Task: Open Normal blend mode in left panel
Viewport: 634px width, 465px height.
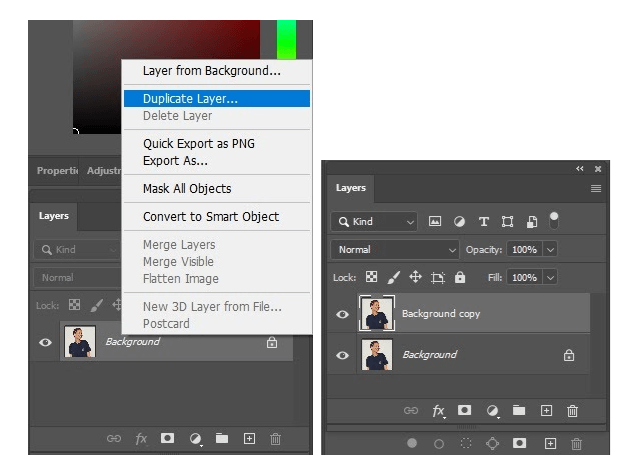Action: pos(78,278)
